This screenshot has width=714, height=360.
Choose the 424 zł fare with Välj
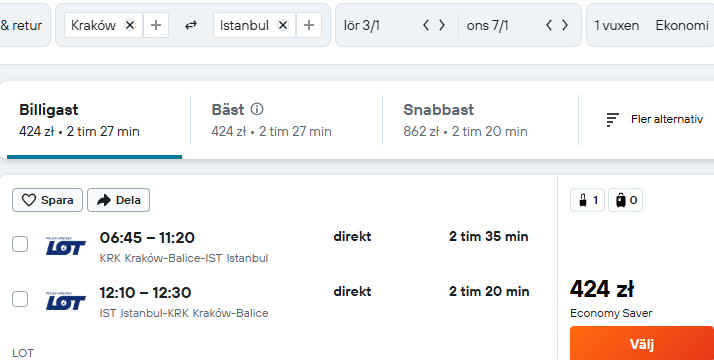pyautogui.click(x=642, y=344)
